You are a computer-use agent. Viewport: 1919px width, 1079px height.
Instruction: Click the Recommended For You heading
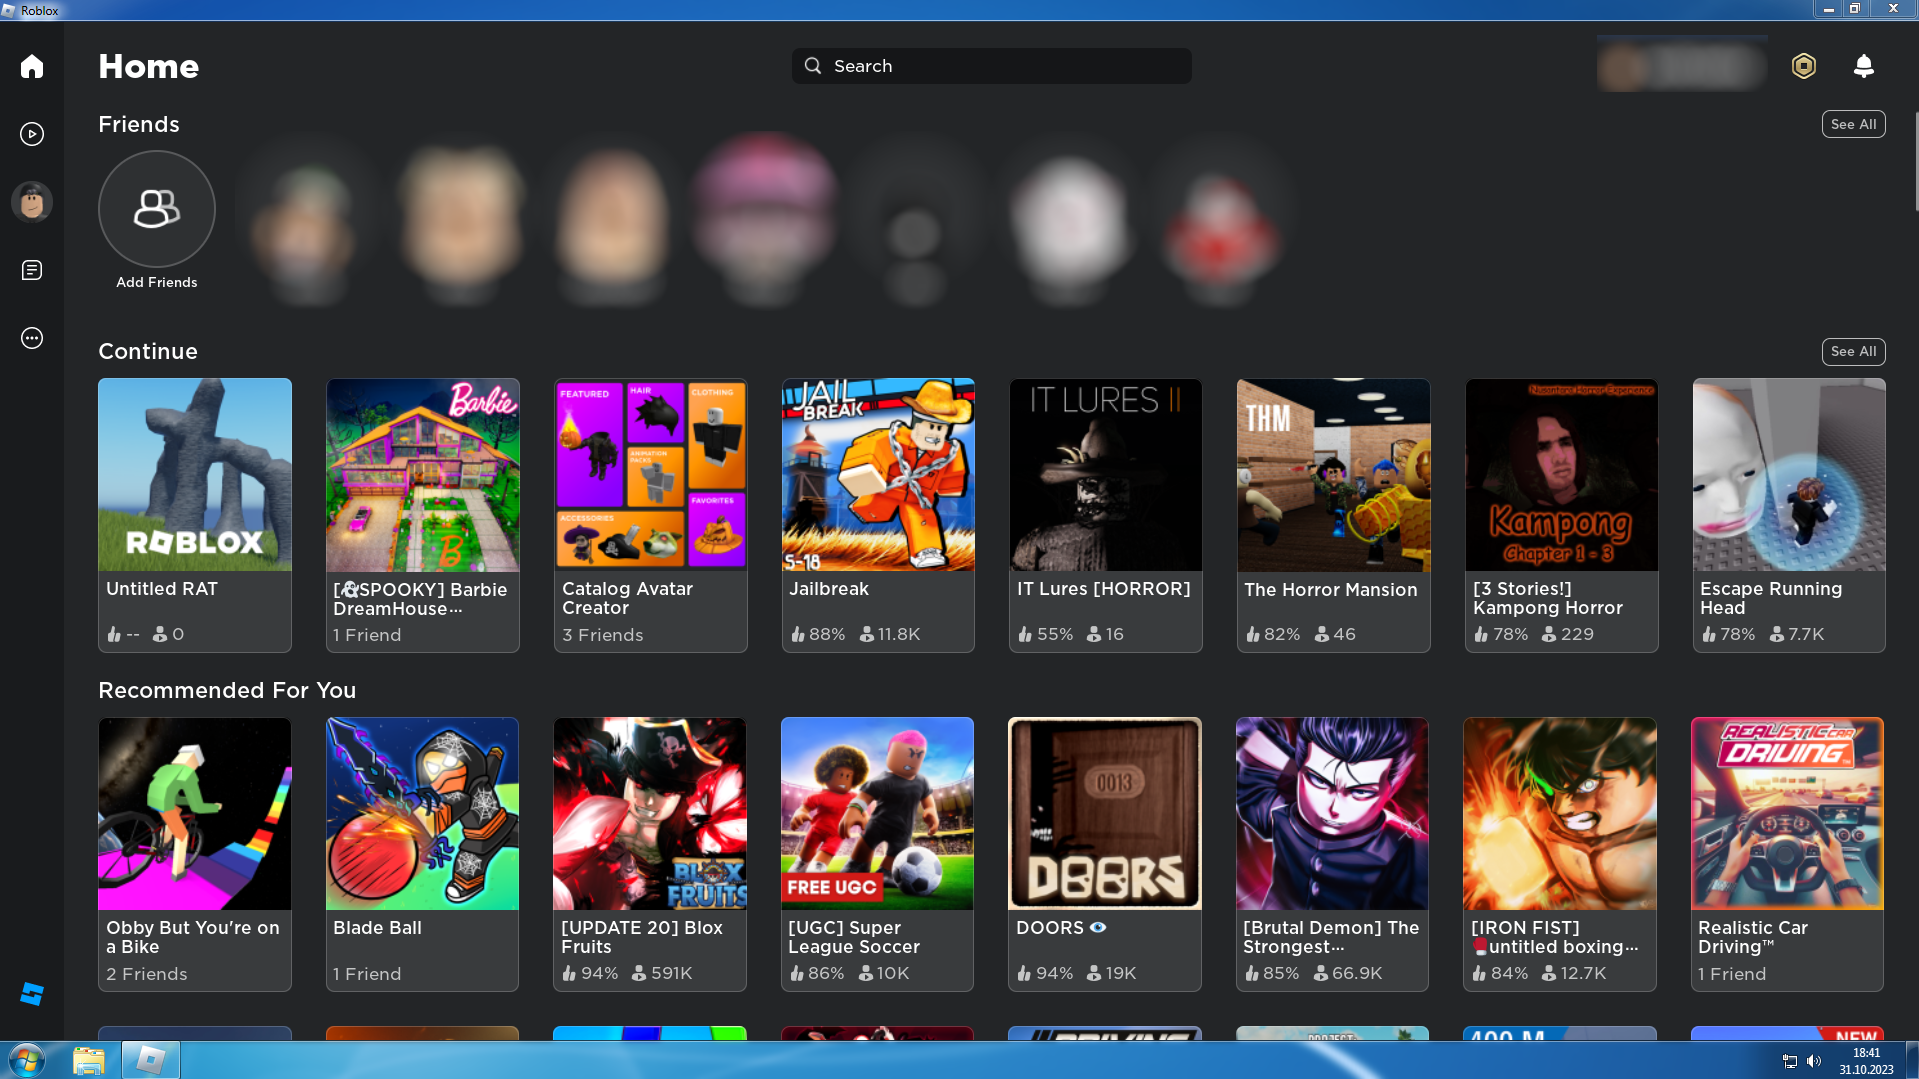point(227,690)
